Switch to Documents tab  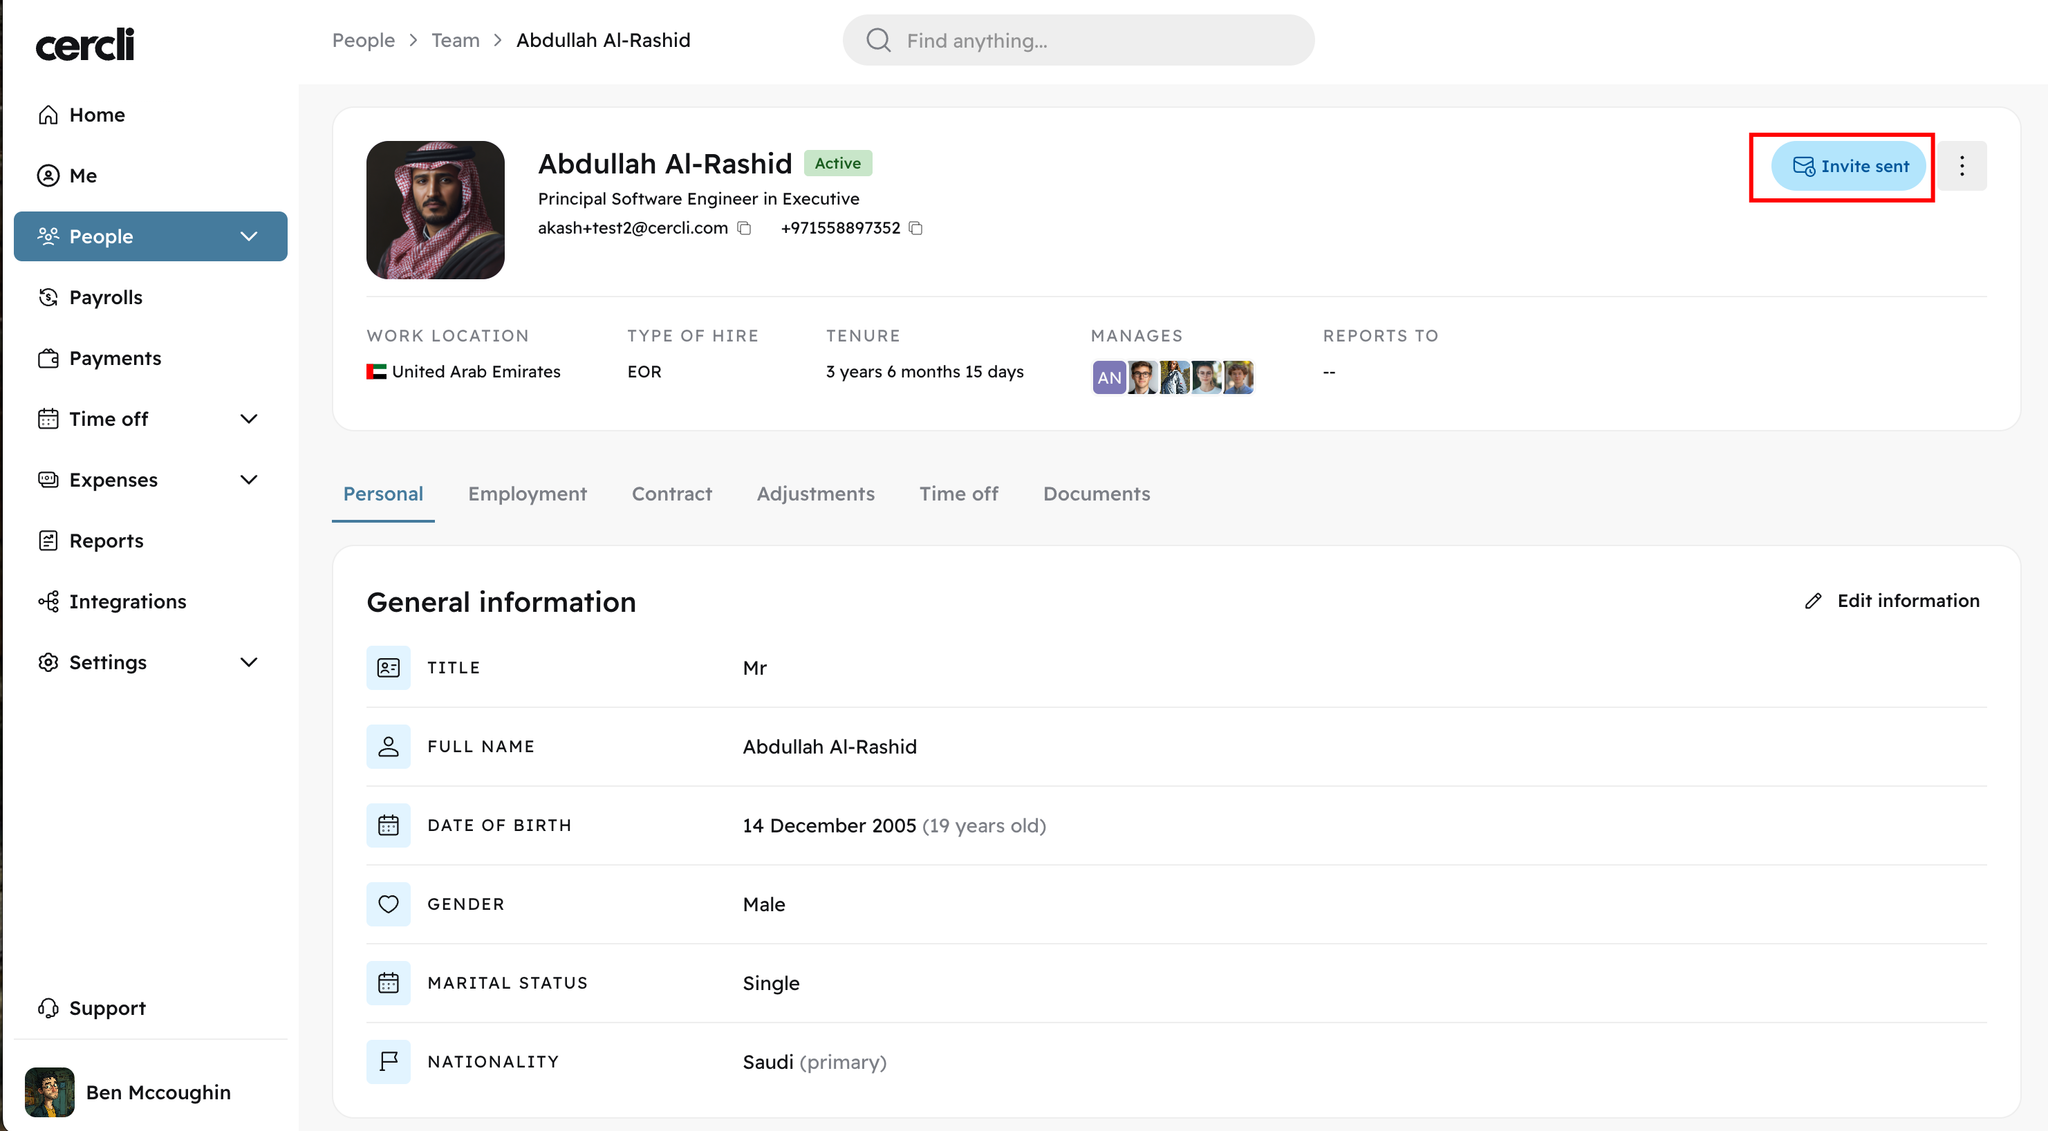pyautogui.click(x=1097, y=494)
